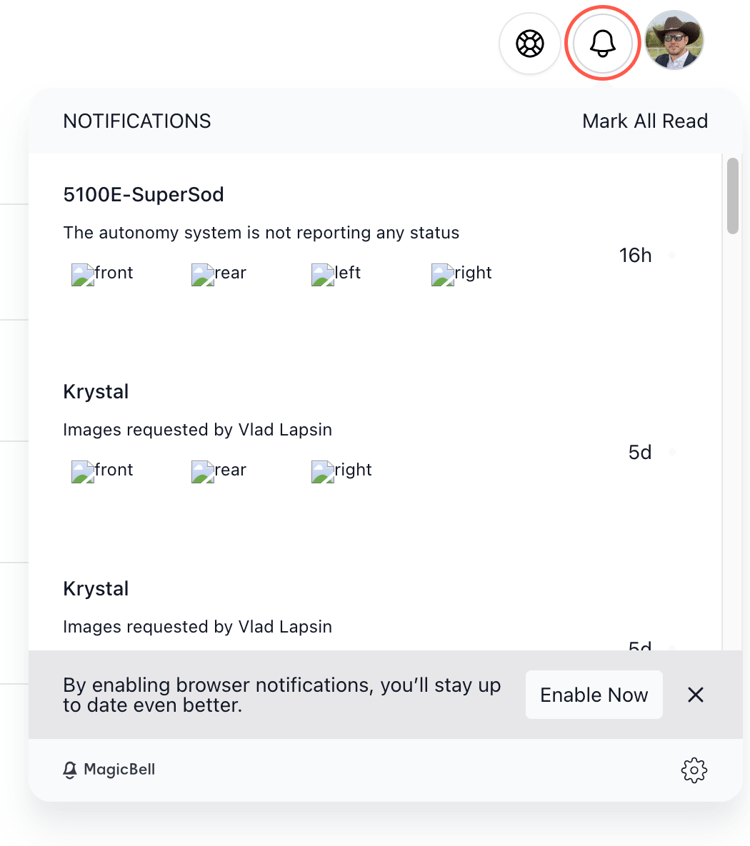This screenshot has width=750, height=846.
Task: Click Mark All Read
Action: [645, 121]
